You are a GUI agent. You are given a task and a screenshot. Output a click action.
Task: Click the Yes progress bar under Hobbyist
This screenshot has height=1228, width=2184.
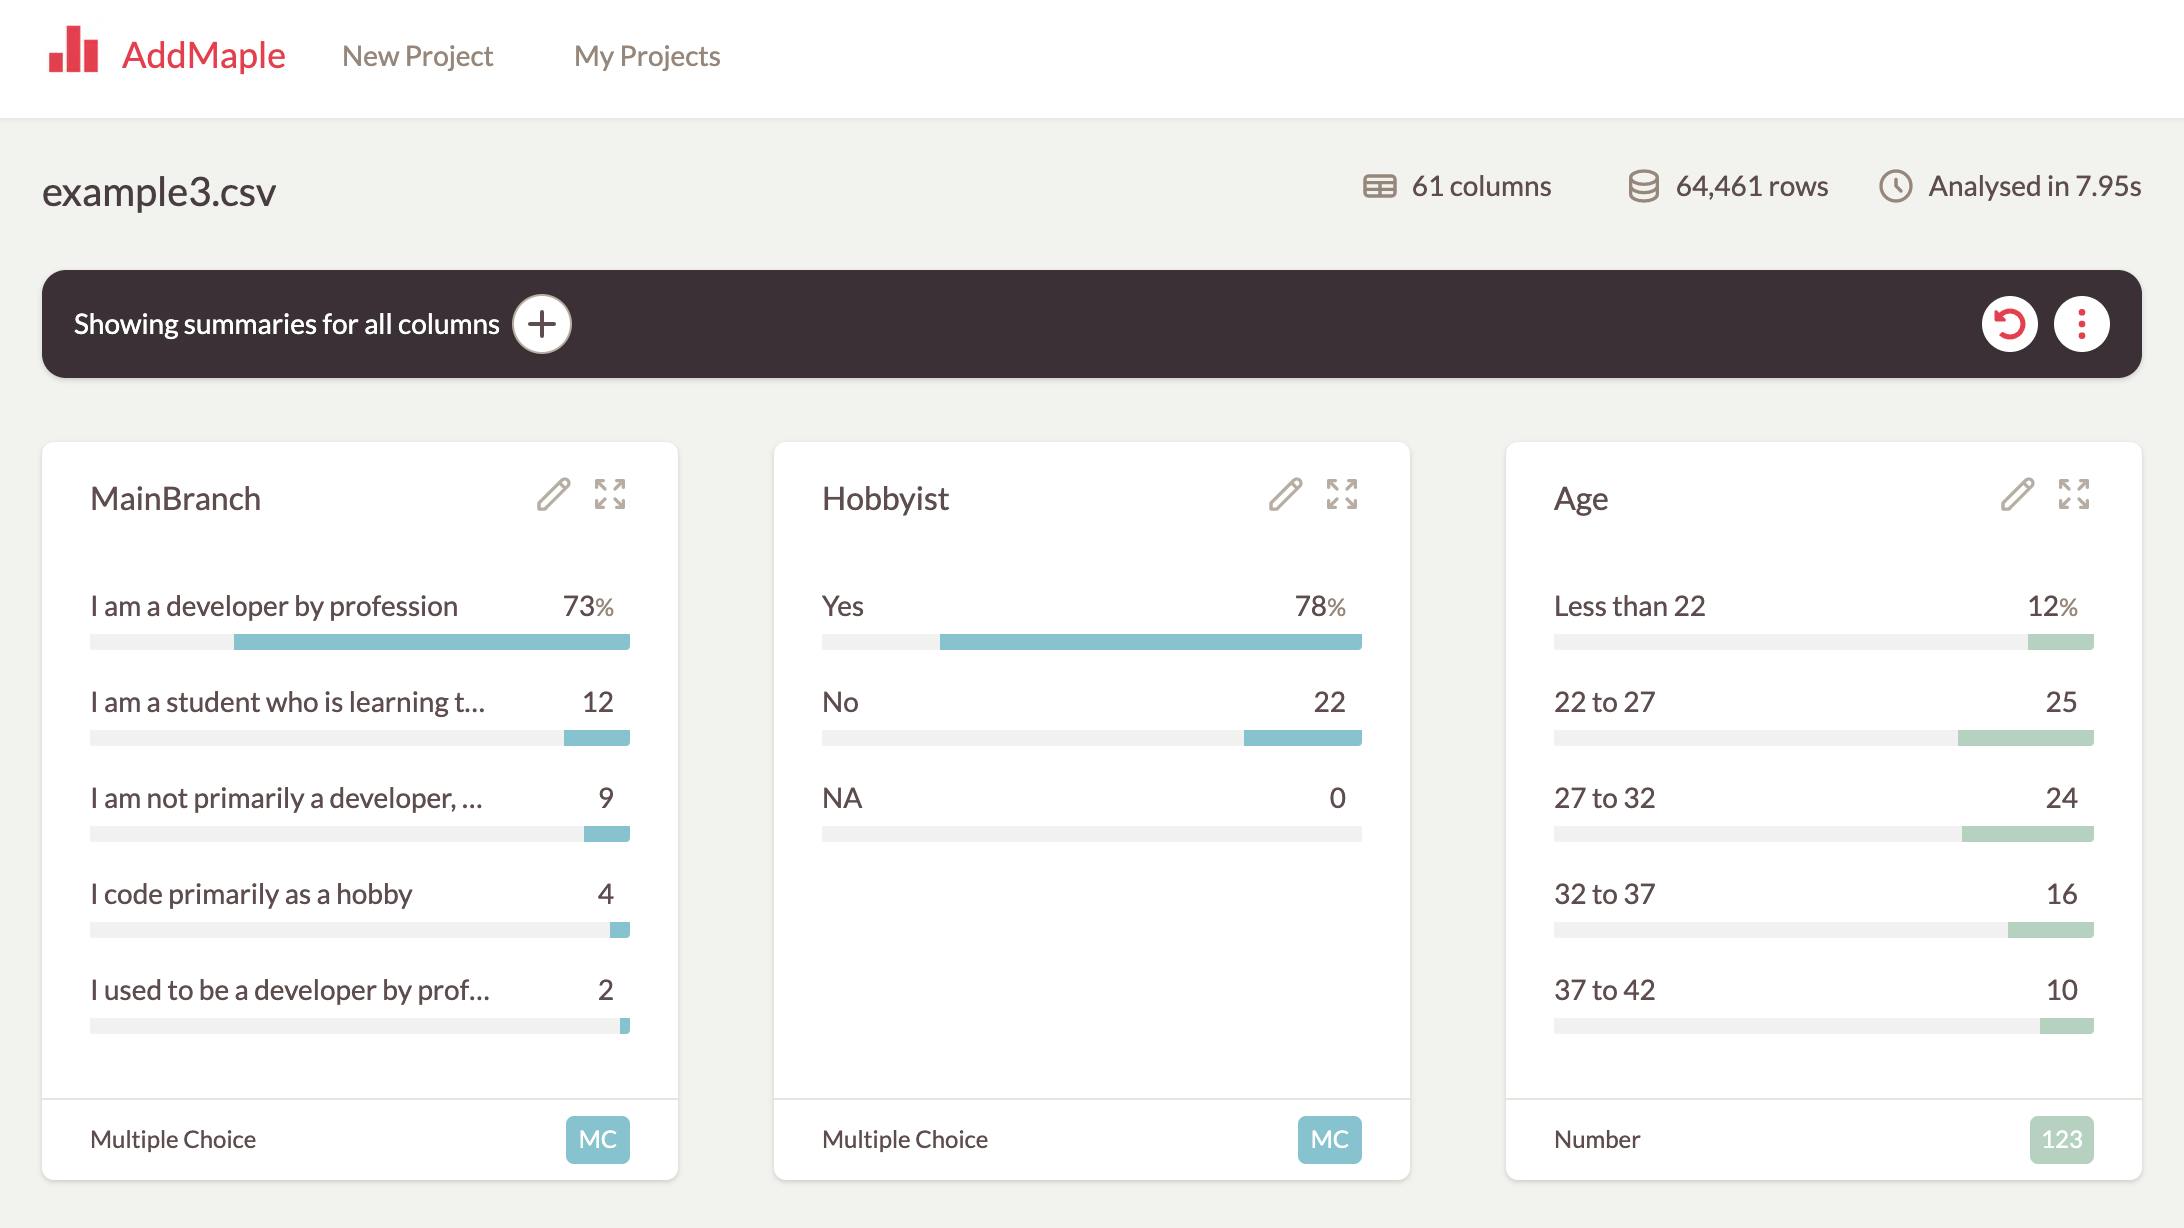[1091, 641]
